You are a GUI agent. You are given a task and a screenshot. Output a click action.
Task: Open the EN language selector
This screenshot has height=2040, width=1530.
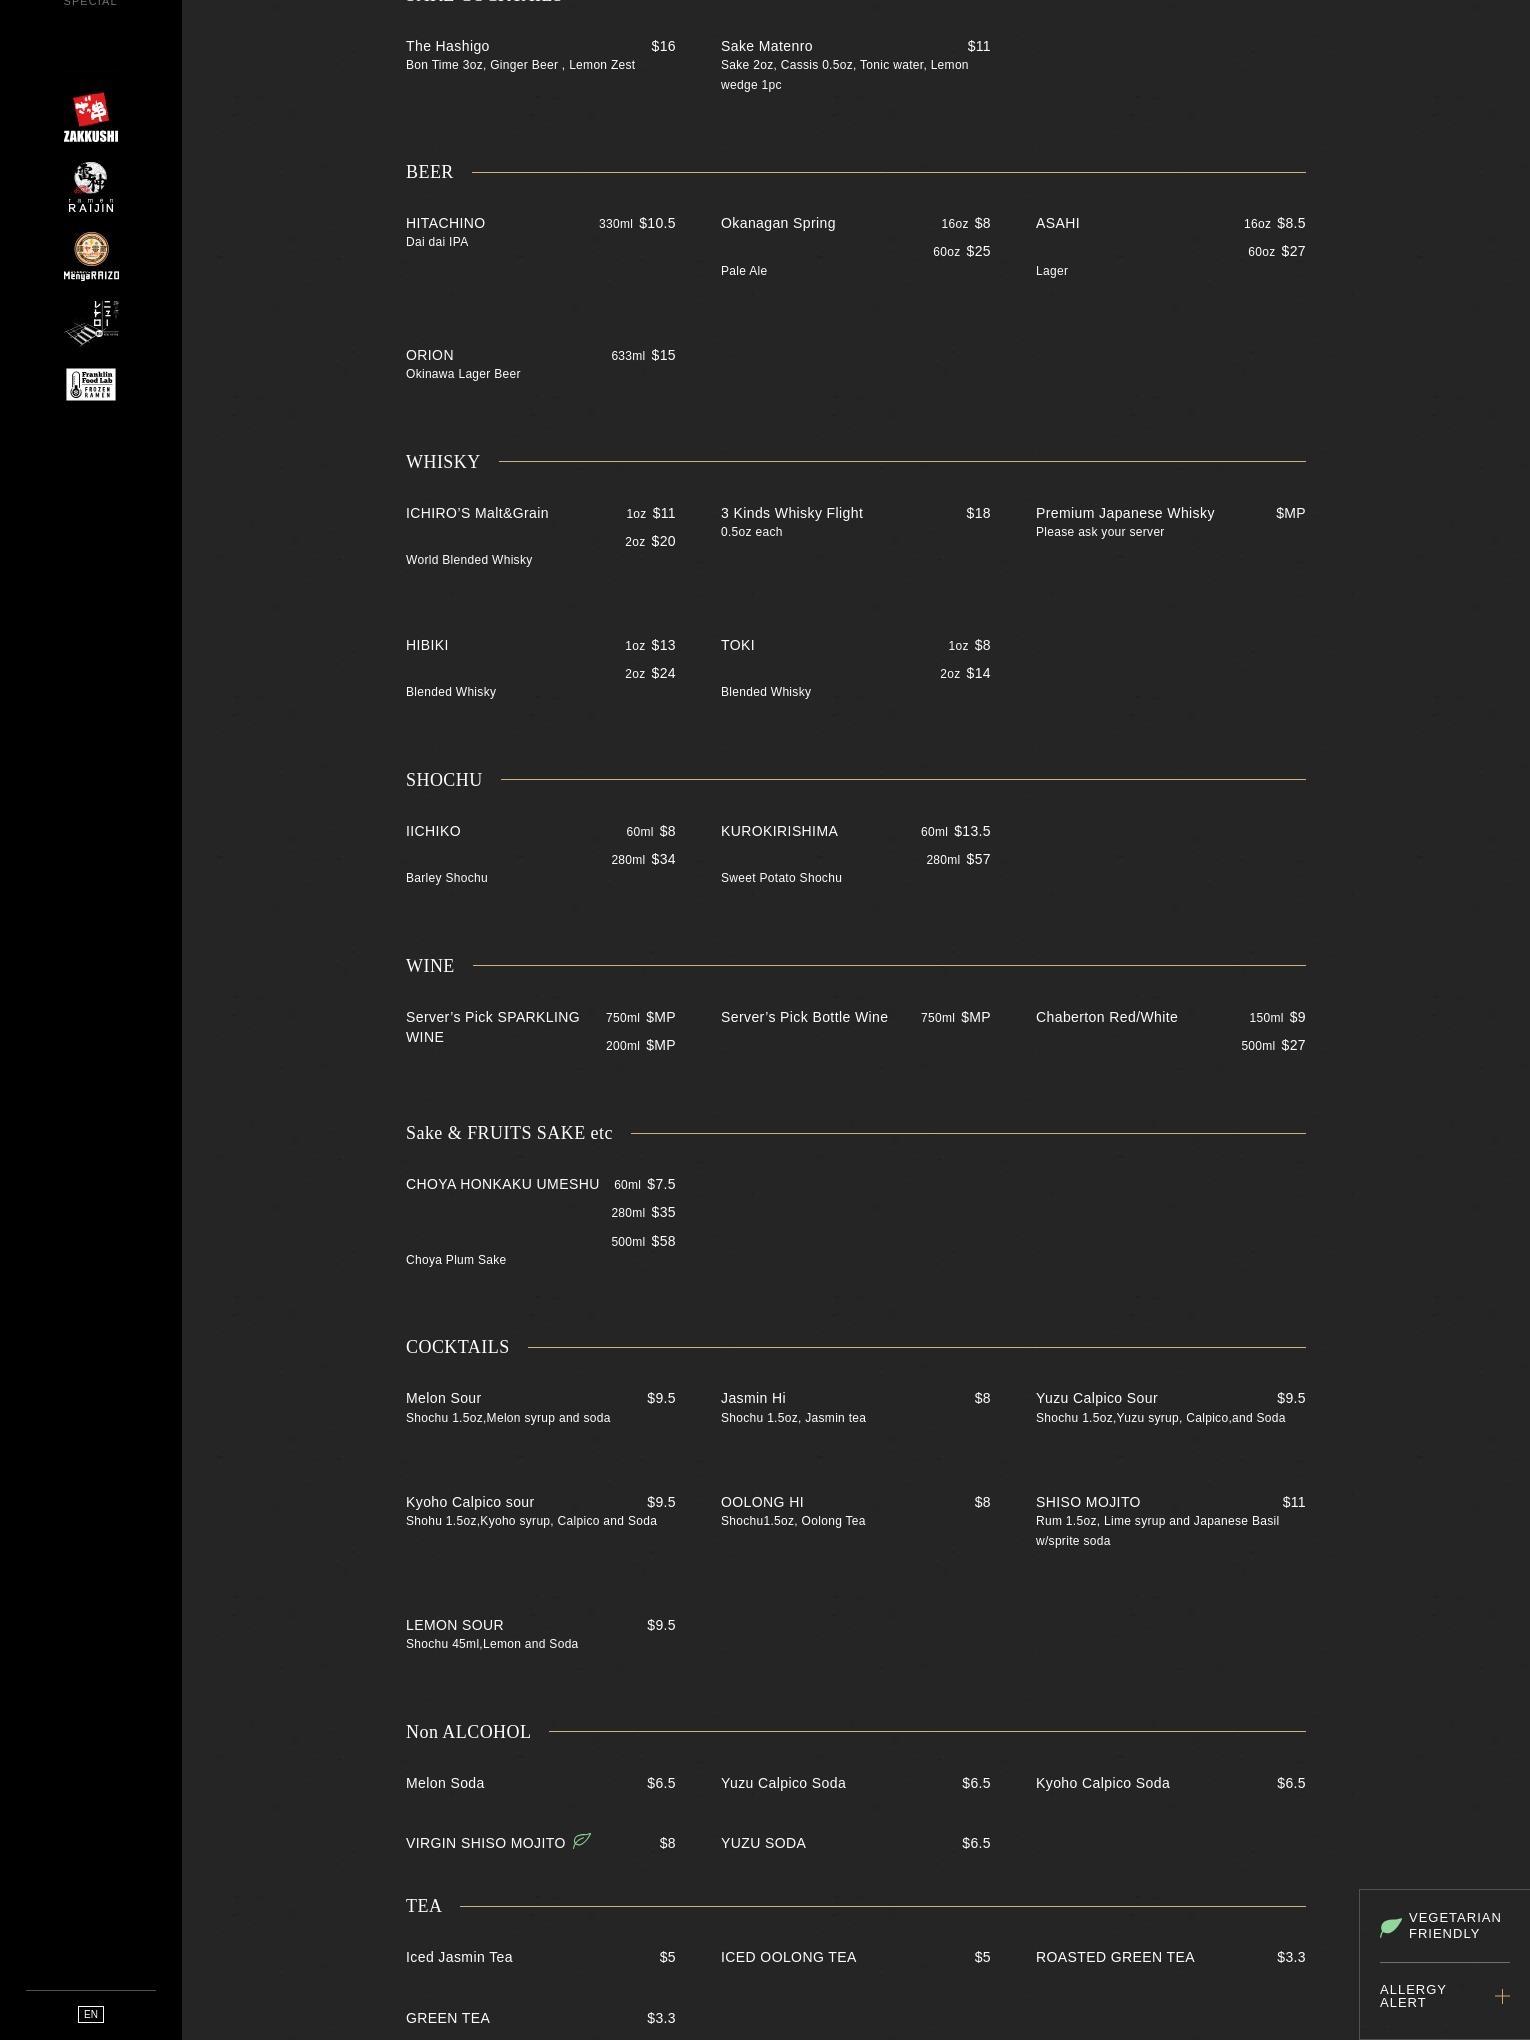pyautogui.click(x=91, y=2014)
